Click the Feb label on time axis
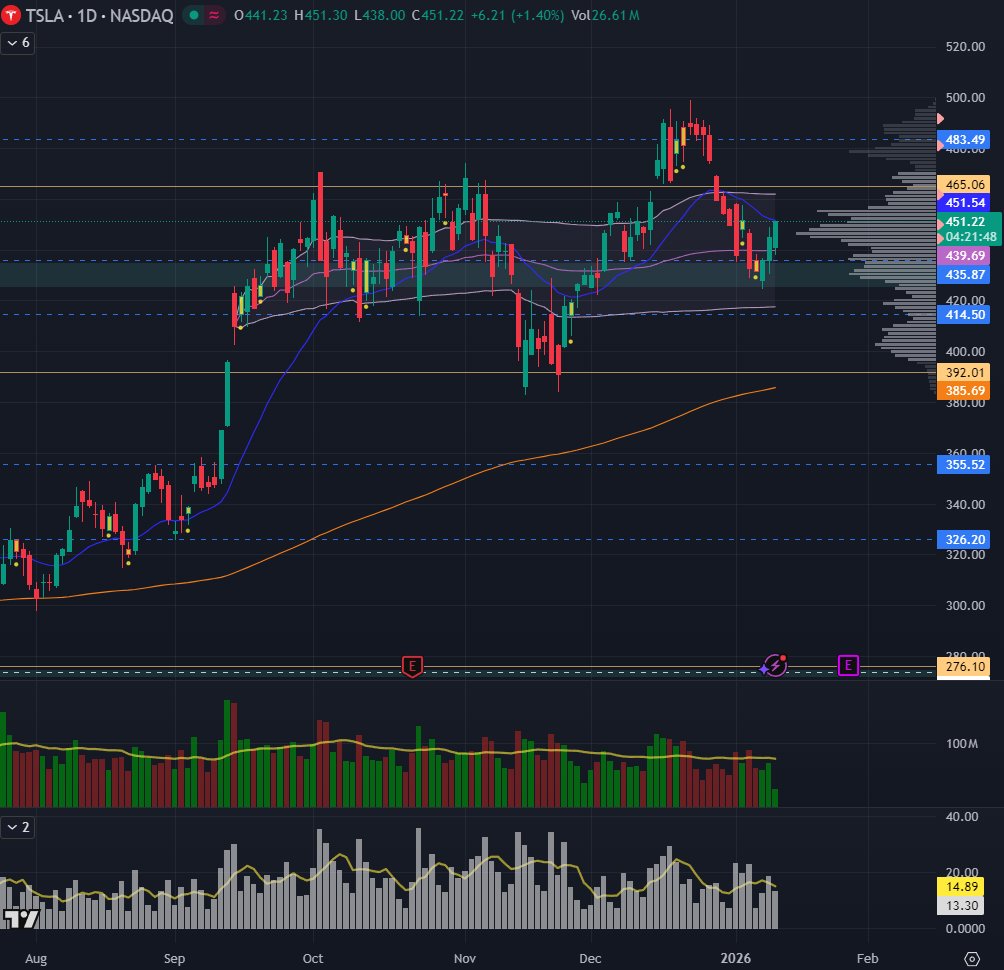The image size is (1004, 970). [x=867, y=958]
